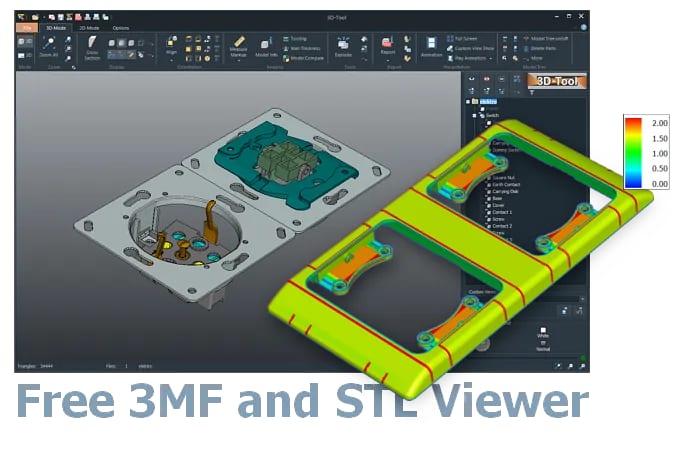Open the Report tool
The width and height of the screenshot is (680, 450).
click(387, 46)
